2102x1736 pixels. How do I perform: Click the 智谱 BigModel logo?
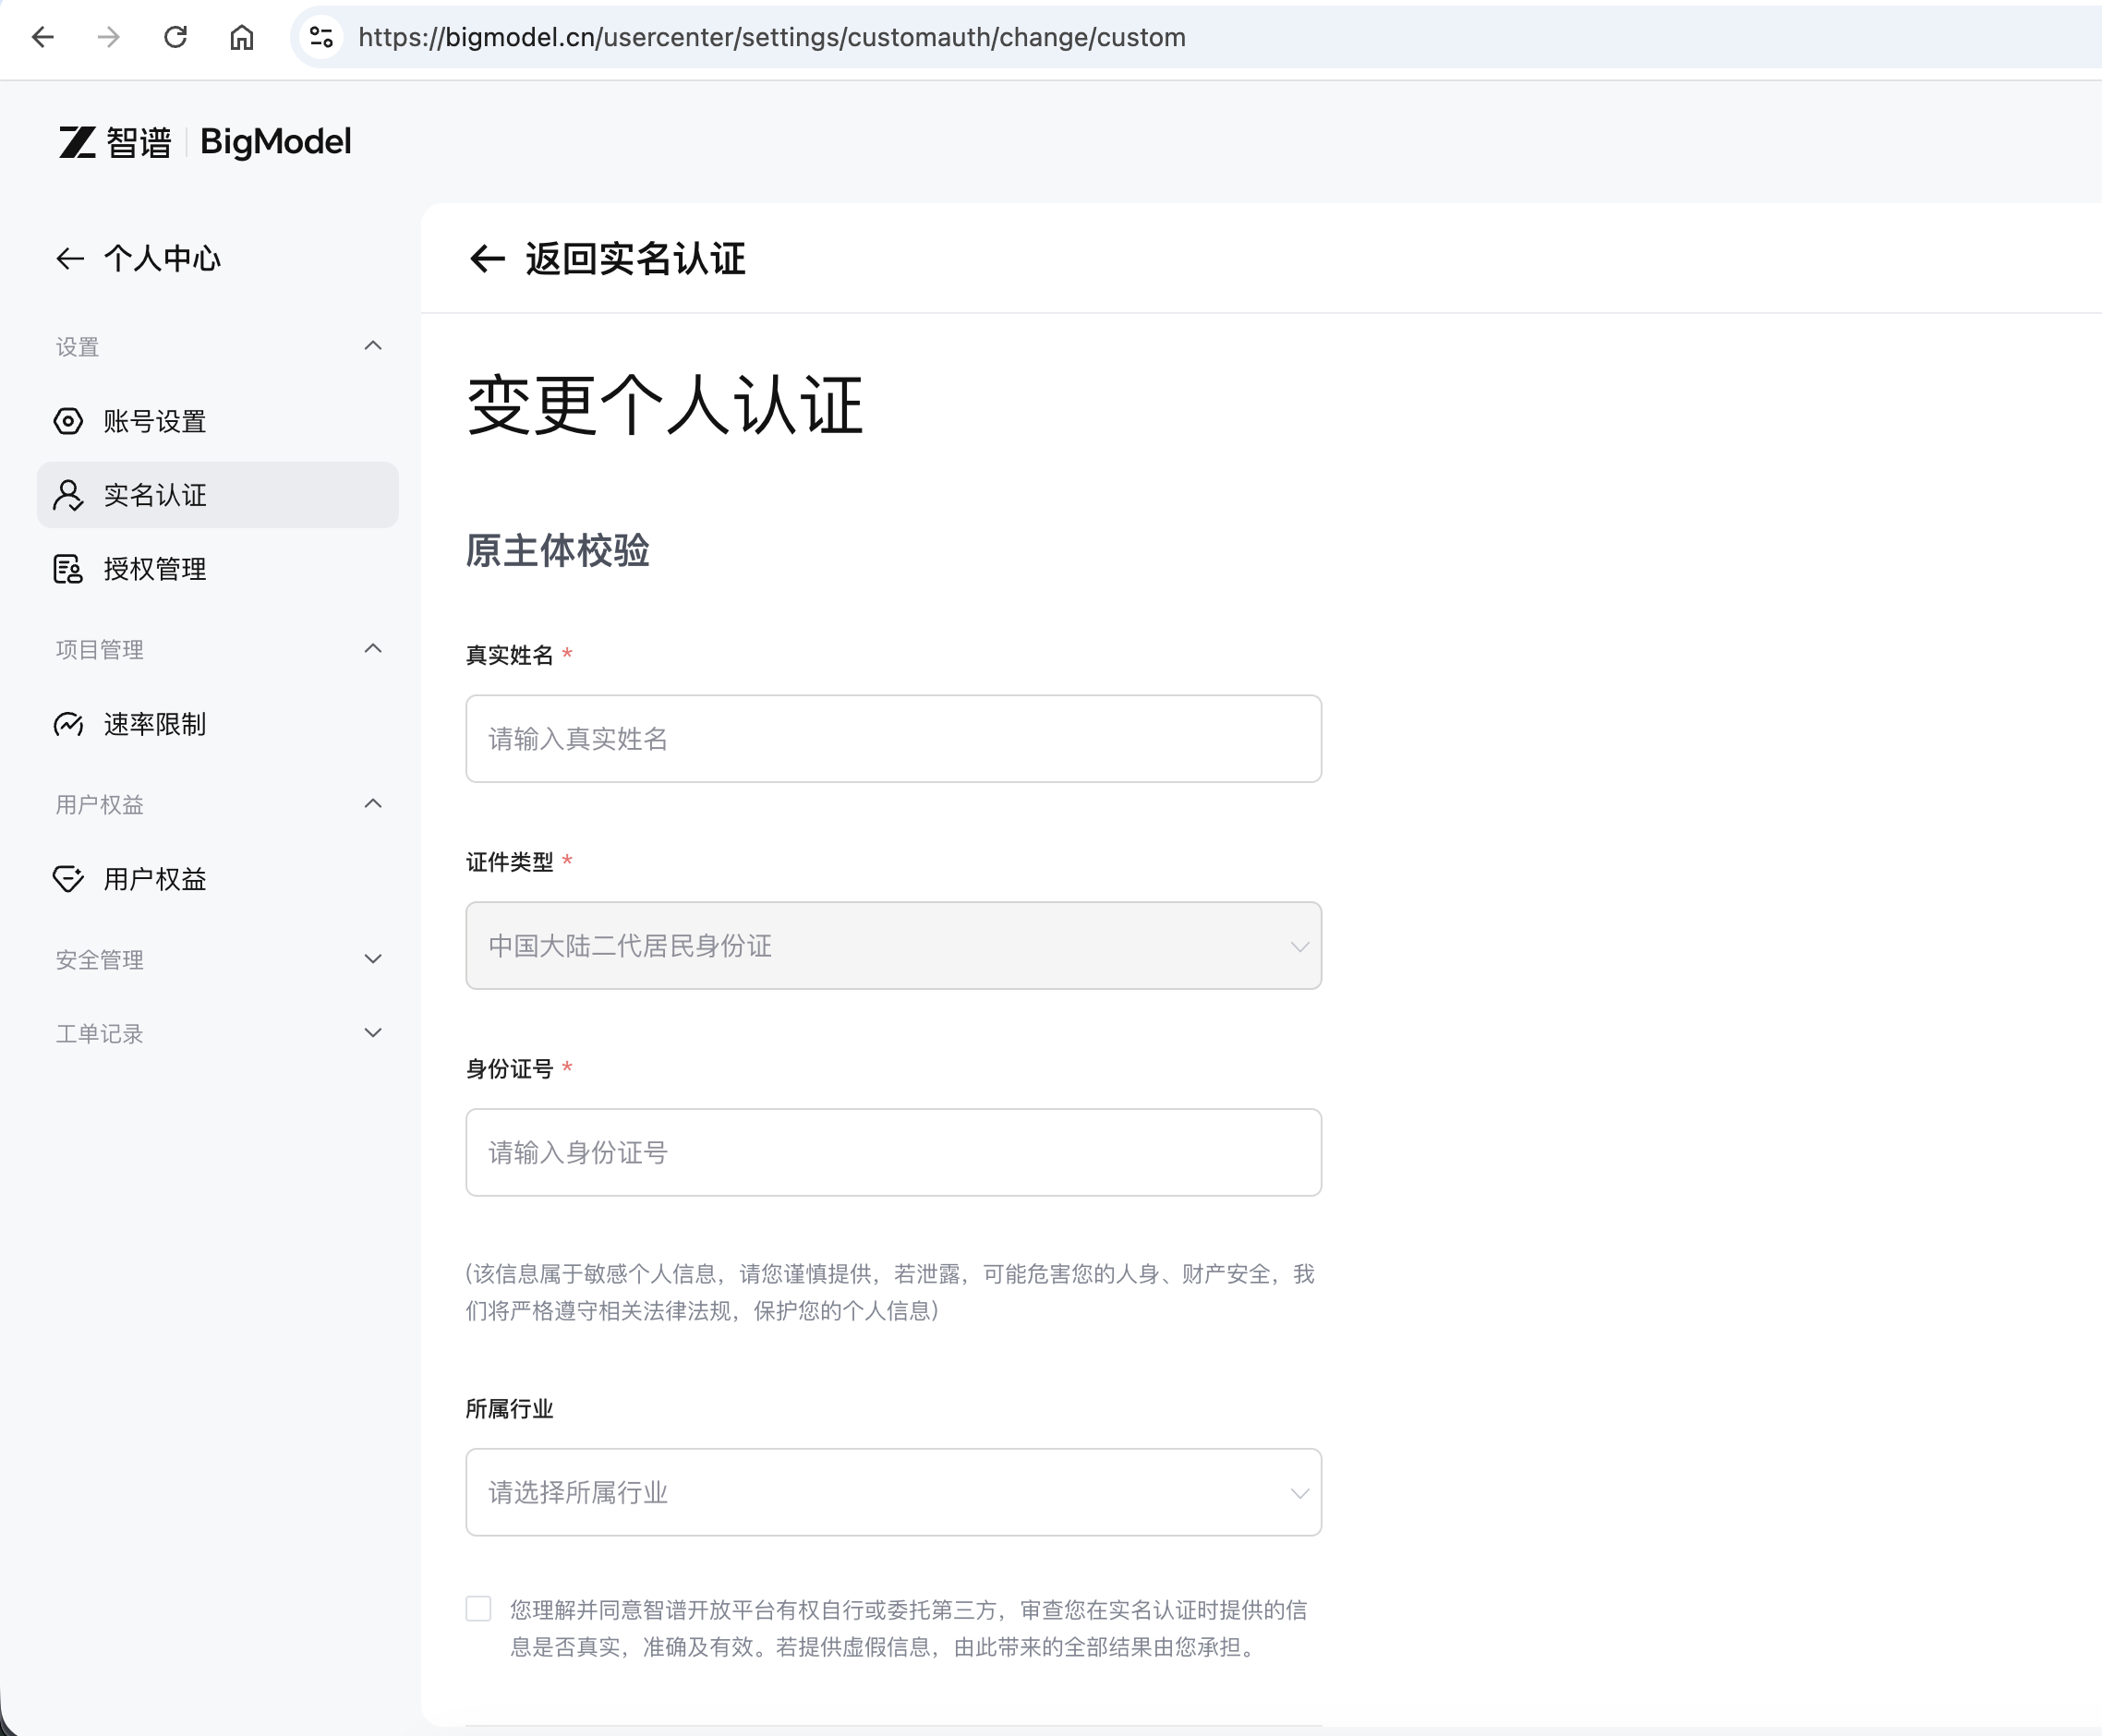pyautogui.click(x=205, y=142)
